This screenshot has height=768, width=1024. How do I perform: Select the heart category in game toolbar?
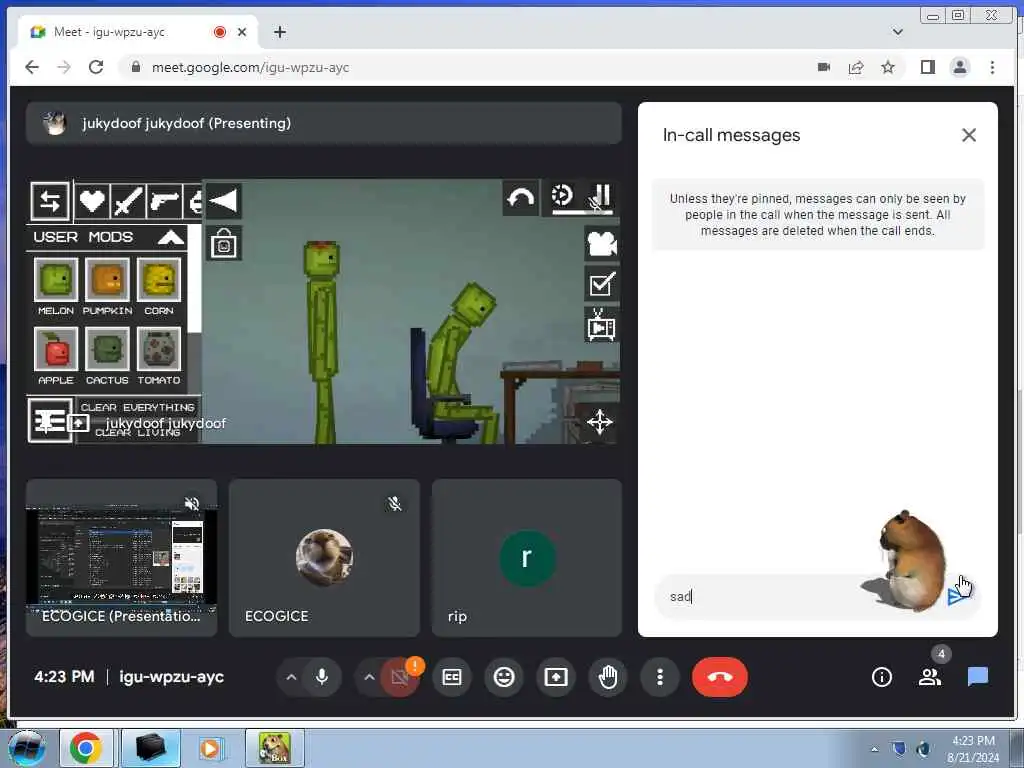91,200
